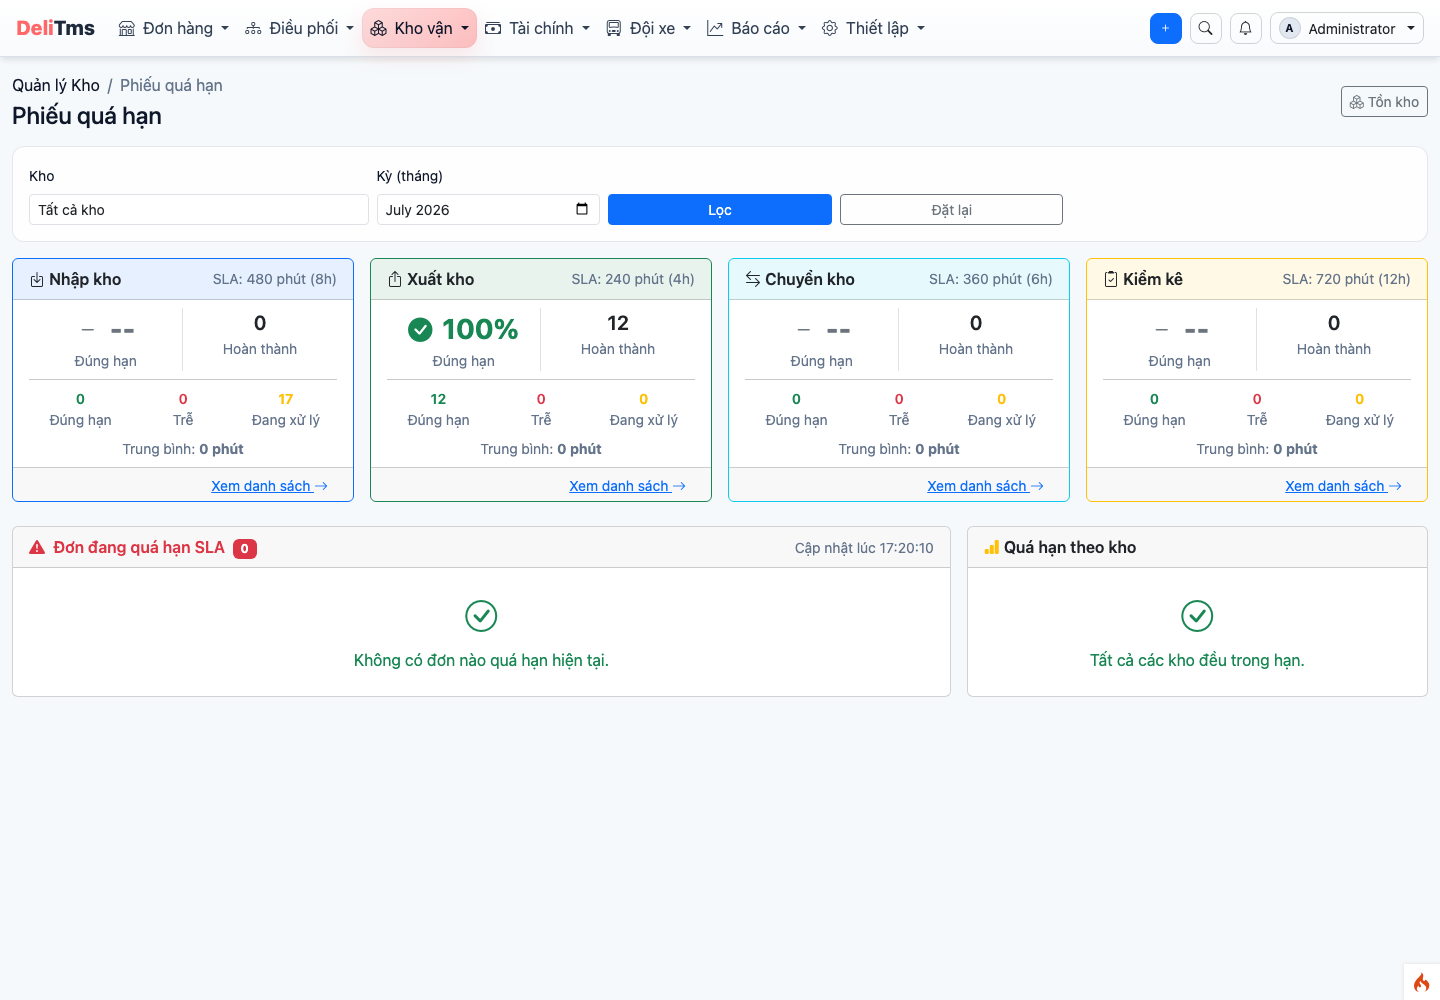Screen dimensions: 1440x1000
Task: Click the Đội xe bus icon in navbar
Action: point(614,28)
